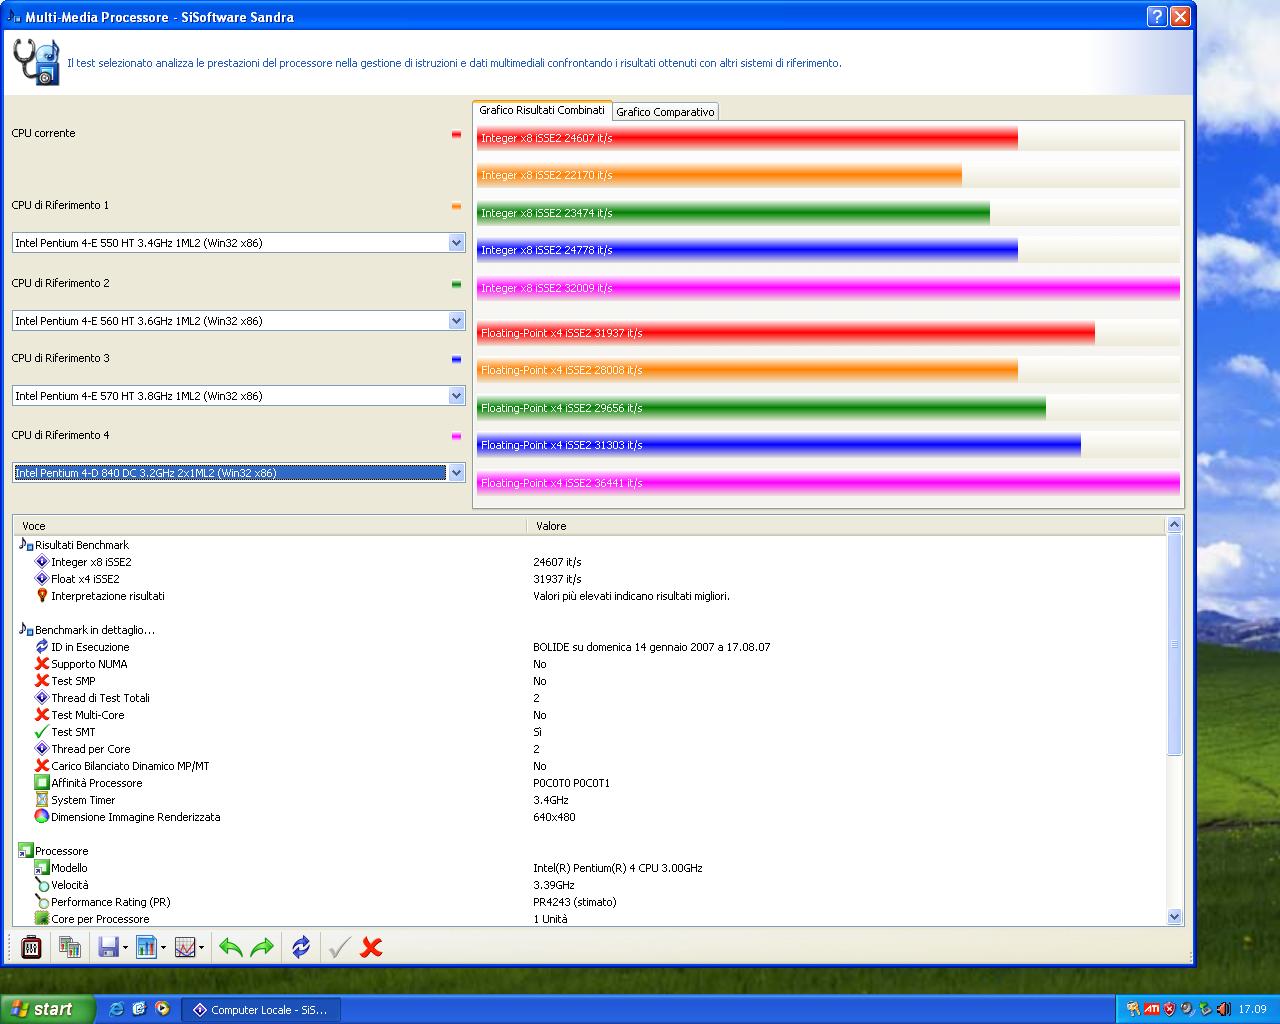Click the red security shield tray icon
Viewport: 1280px width, 1024px height.
pos(1169,1009)
